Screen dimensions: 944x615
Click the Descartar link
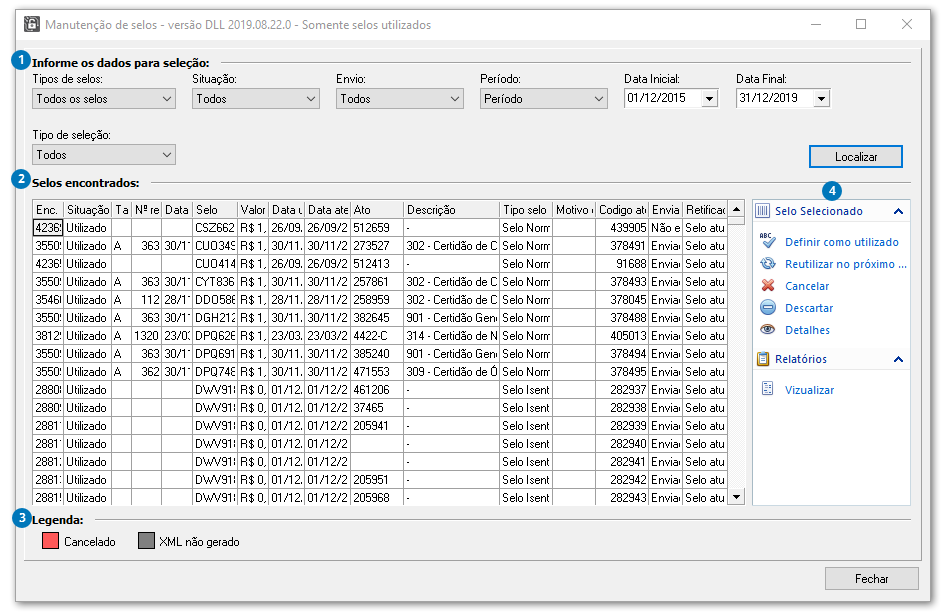point(809,308)
